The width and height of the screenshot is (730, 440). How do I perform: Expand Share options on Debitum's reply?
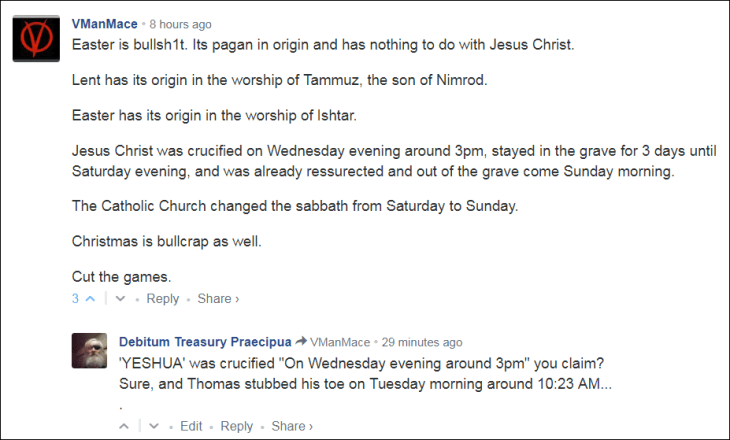[291, 426]
